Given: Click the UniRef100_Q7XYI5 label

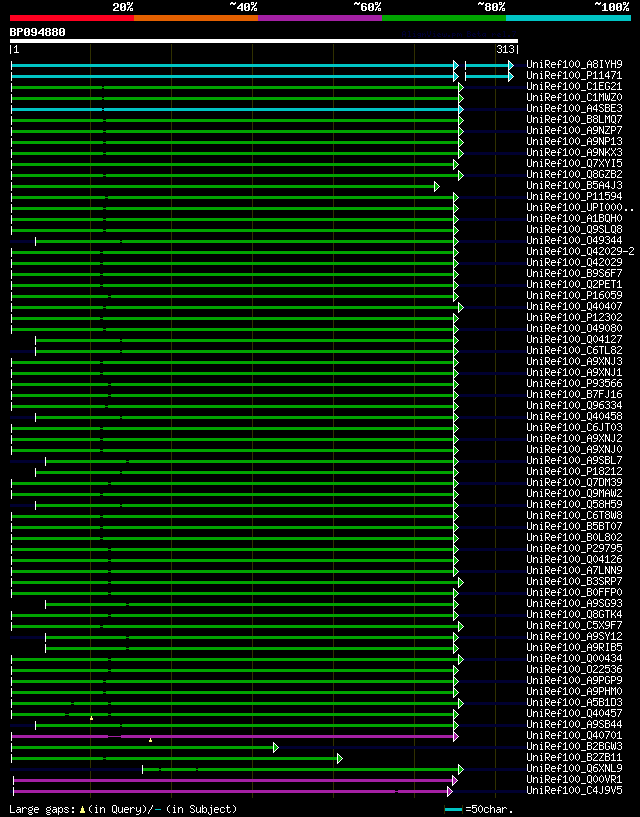Looking at the screenshot, I should [x=574, y=164].
